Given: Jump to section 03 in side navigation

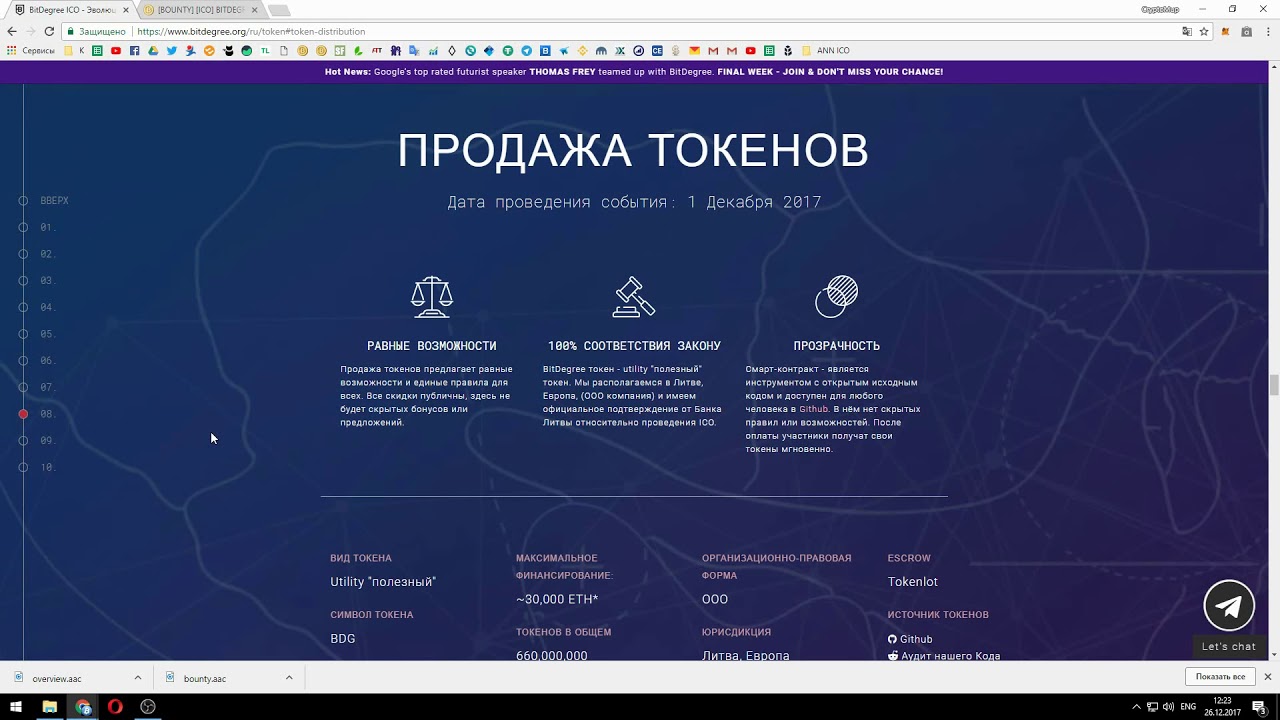Looking at the screenshot, I should pos(37,281).
